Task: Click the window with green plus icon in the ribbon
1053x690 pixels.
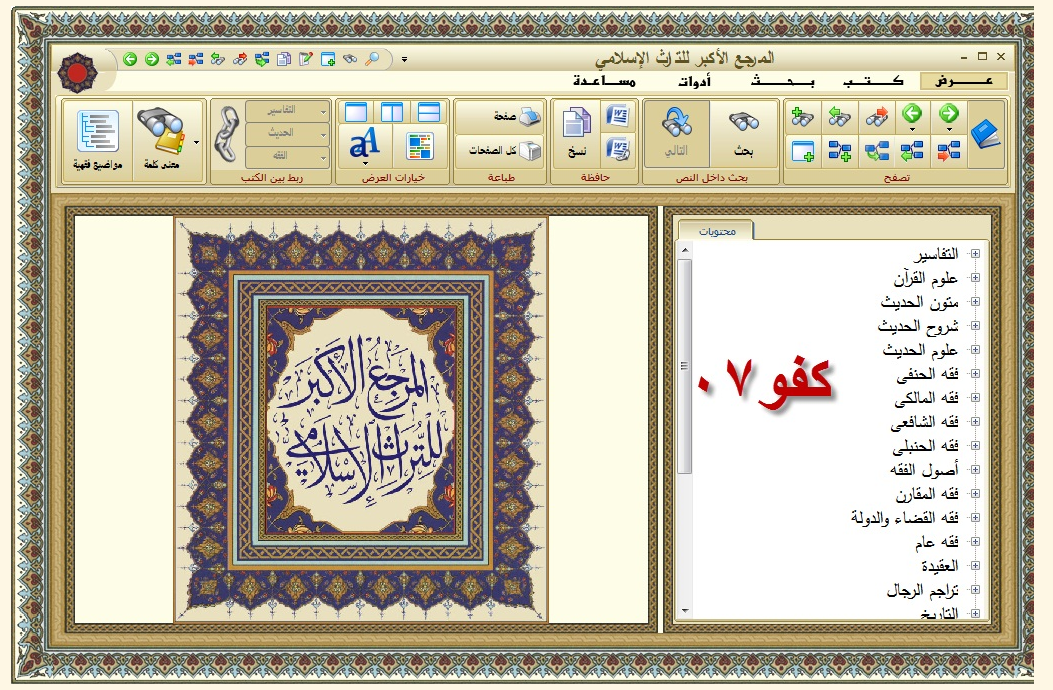Action: point(803,150)
